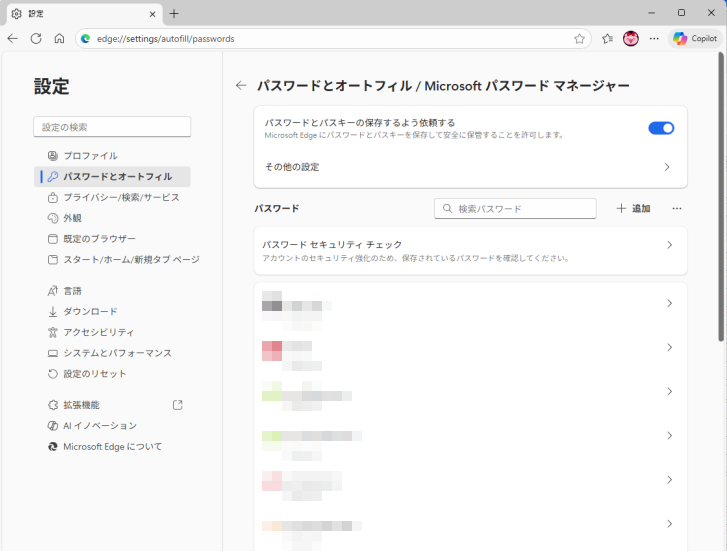Viewport: 727px width, 553px height.
Task: Close the 設定 tab
Action: pyautogui.click(x=152, y=14)
